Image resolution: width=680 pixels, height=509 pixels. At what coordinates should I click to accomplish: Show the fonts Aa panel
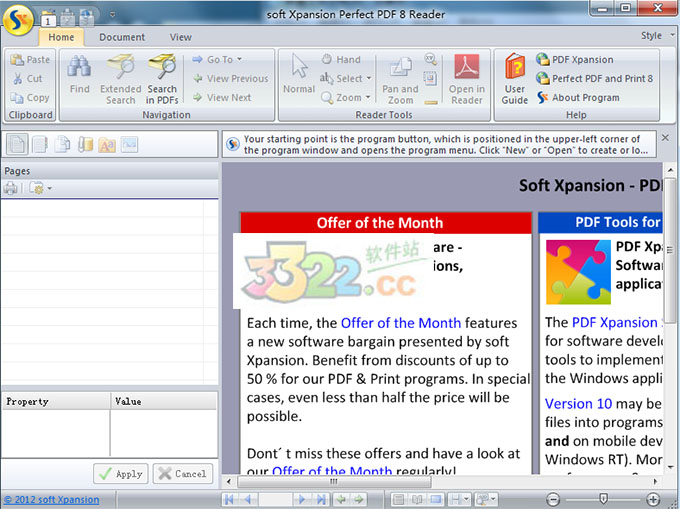coord(107,144)
